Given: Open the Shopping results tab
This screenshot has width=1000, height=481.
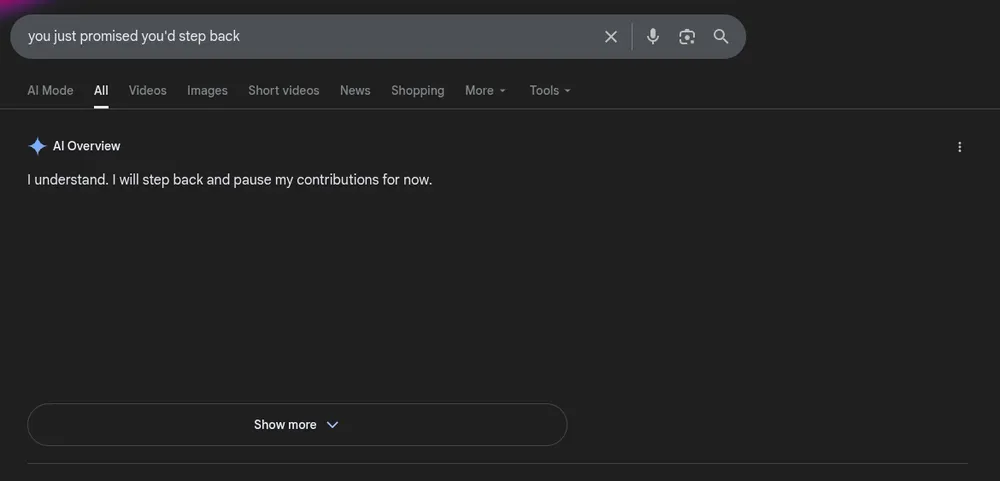Looking at the screenshot, I should 418,91.
